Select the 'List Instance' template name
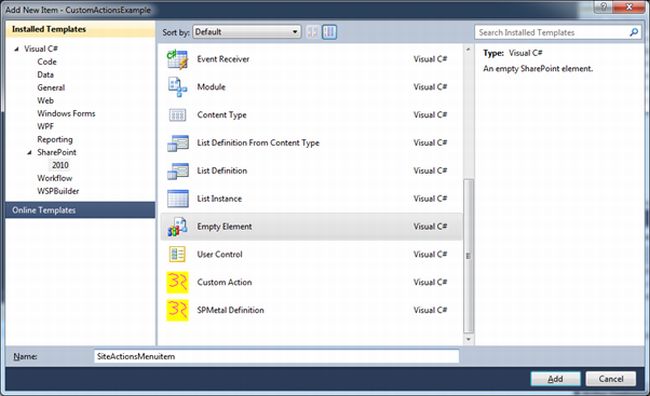 pos(219,199)
